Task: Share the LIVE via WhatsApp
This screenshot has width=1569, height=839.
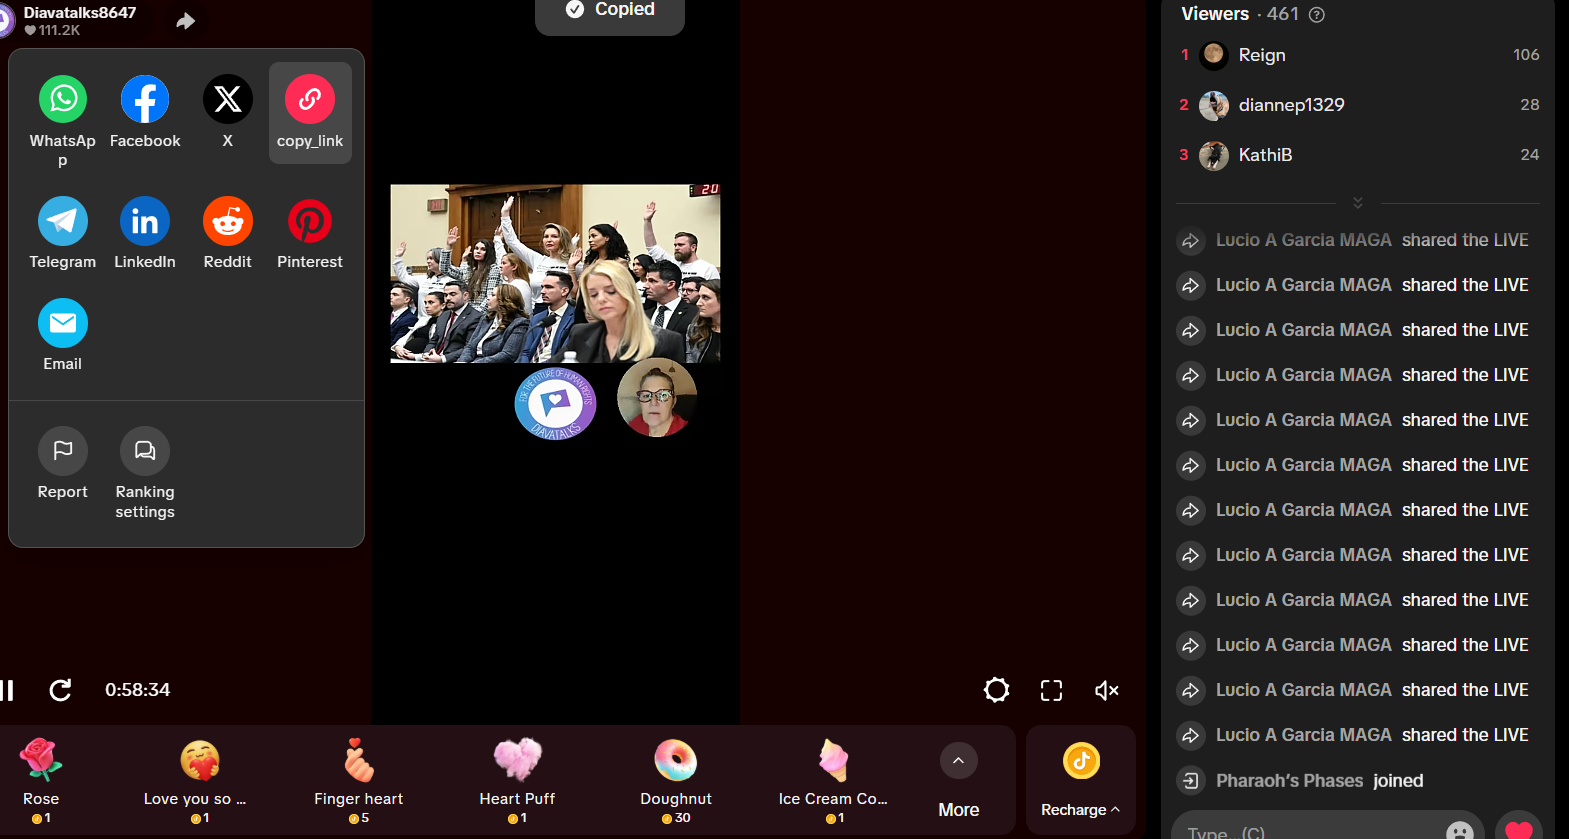Action: 63,100
